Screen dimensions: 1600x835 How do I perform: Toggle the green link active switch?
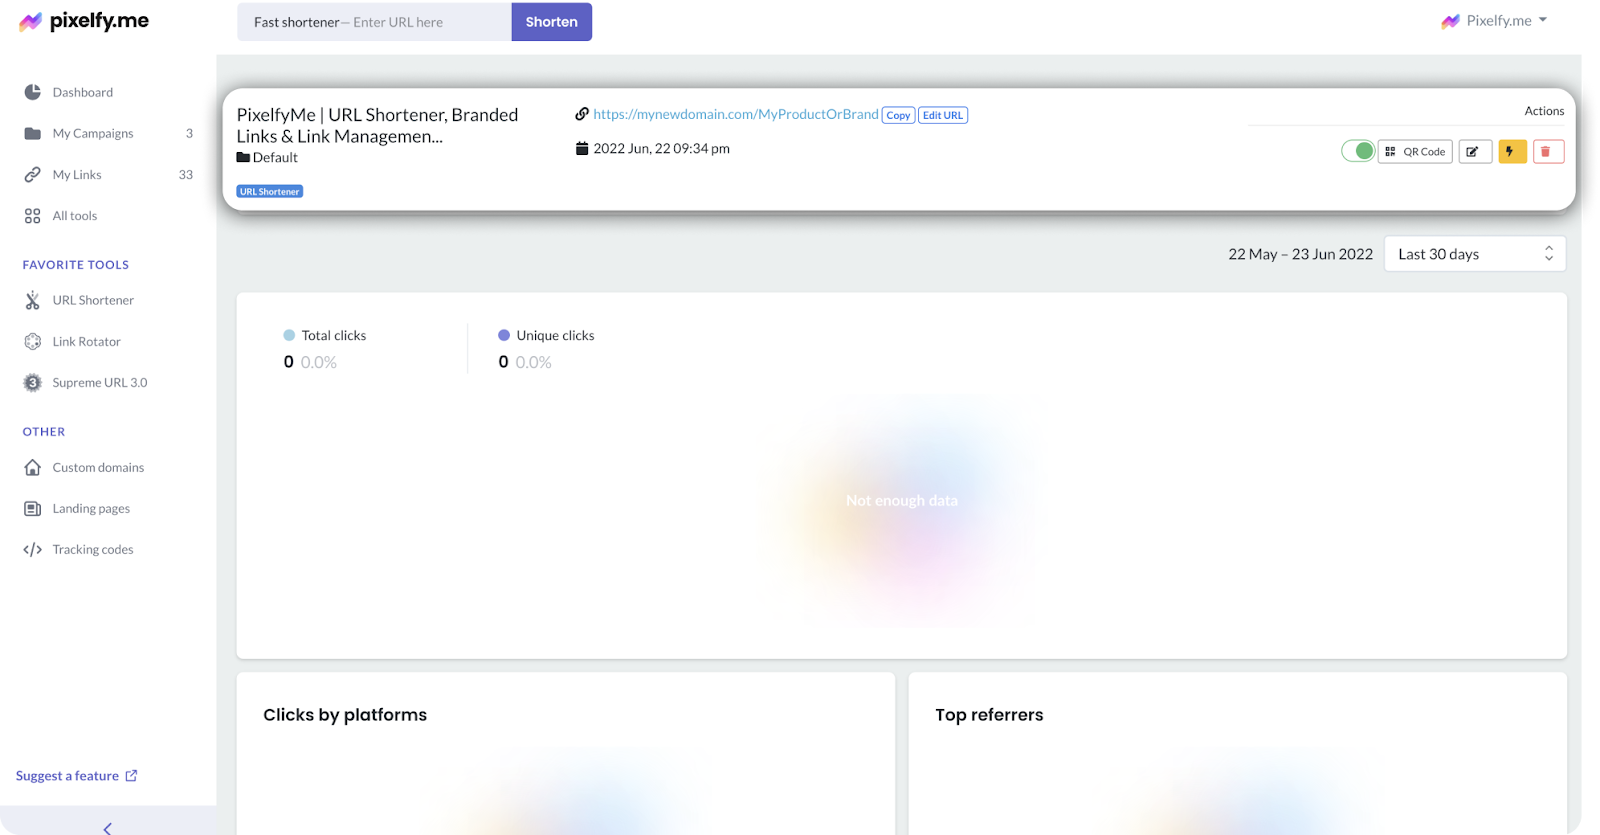coord(1358,151)
